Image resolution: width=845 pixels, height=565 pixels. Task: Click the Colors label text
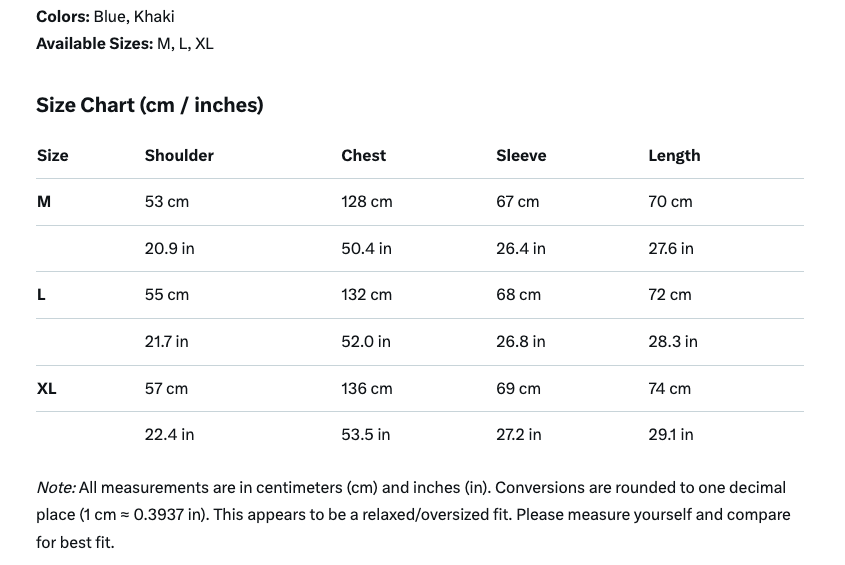click(62, 17)
